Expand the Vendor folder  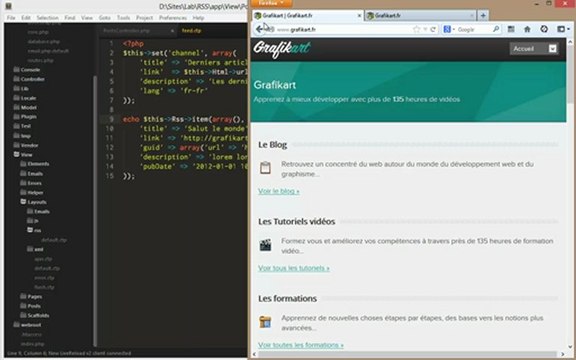point(26,145)
